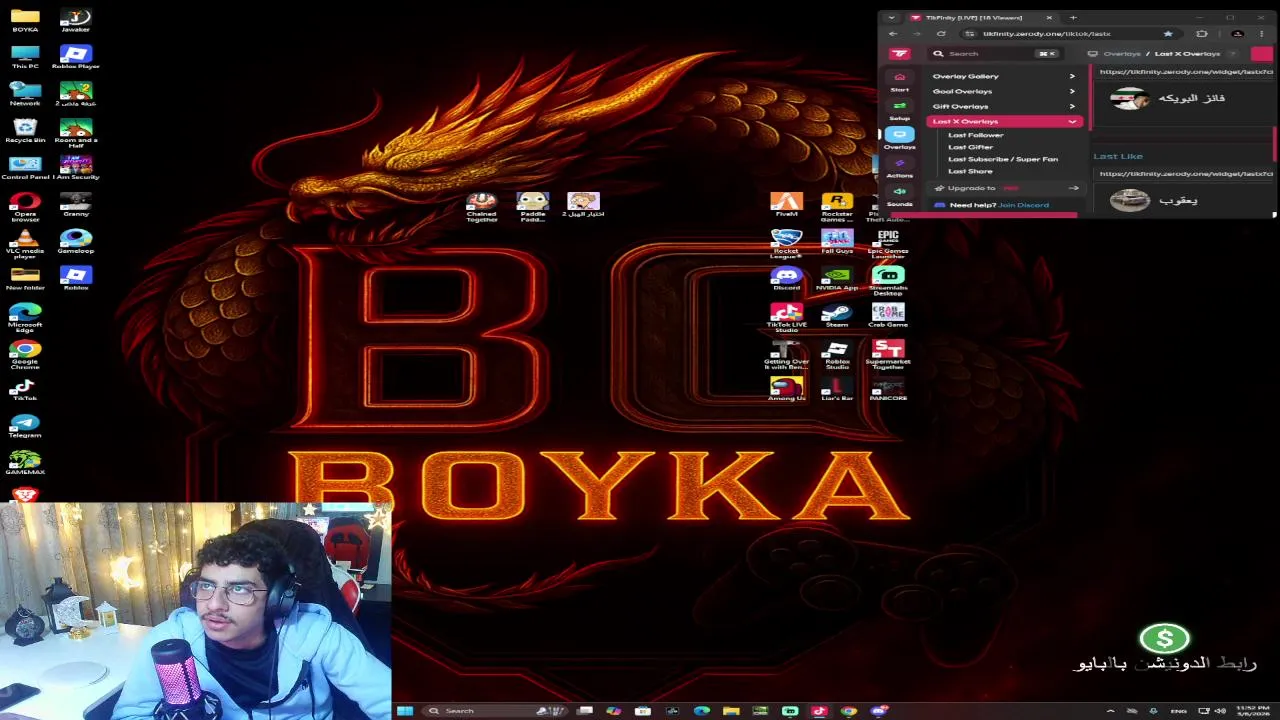
Task: Open the Control Panel shortcut
Action: [x=25, y=168]
